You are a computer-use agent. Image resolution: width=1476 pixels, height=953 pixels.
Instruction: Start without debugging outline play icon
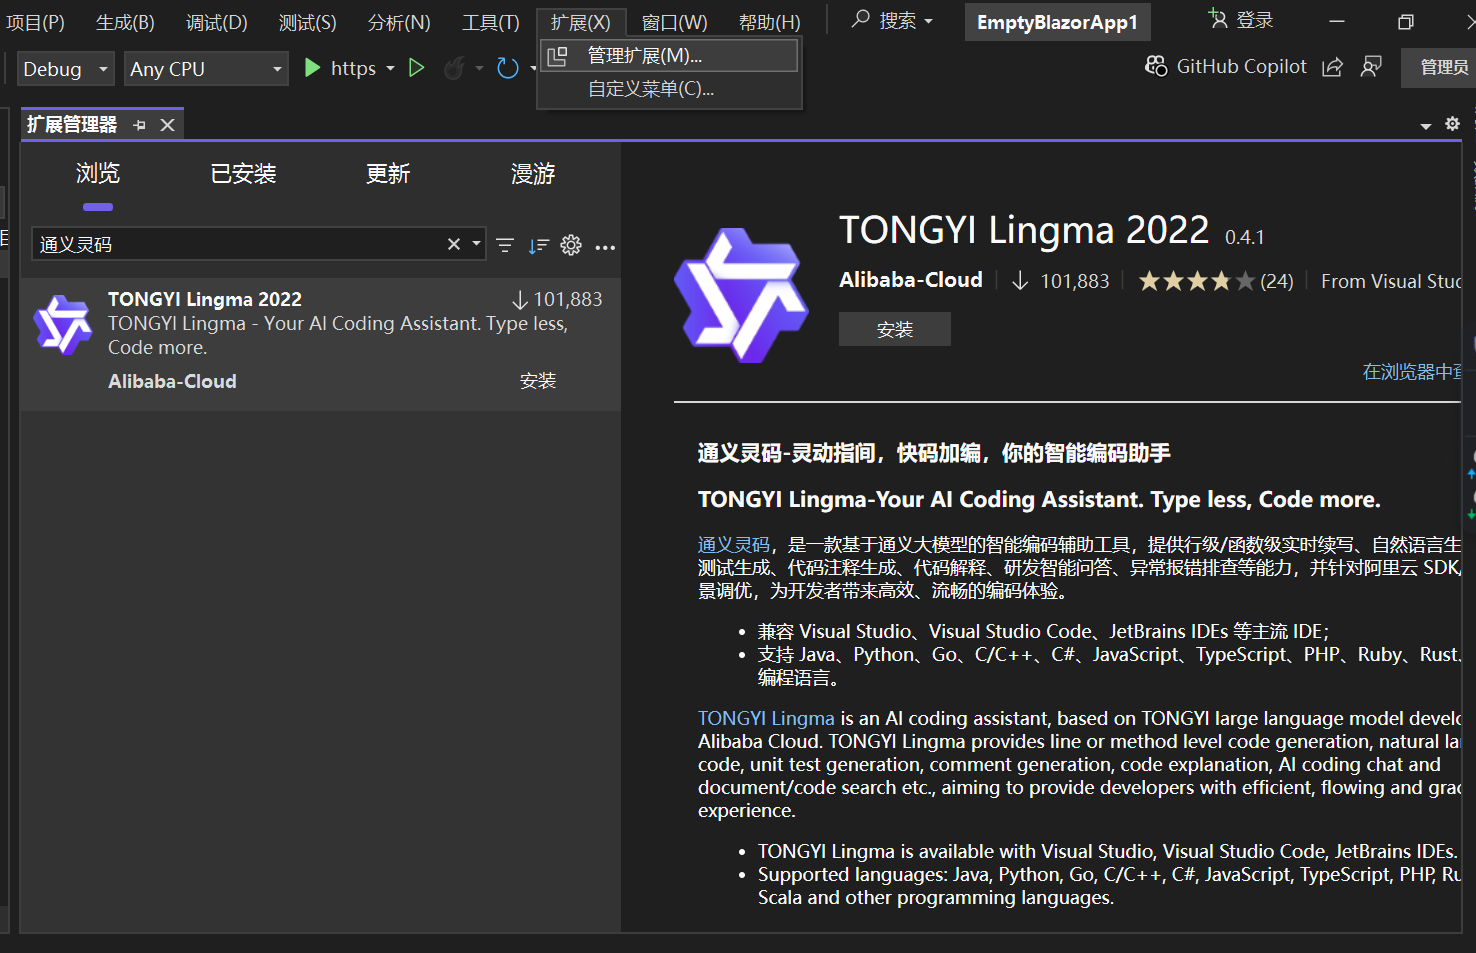(417, 68)
